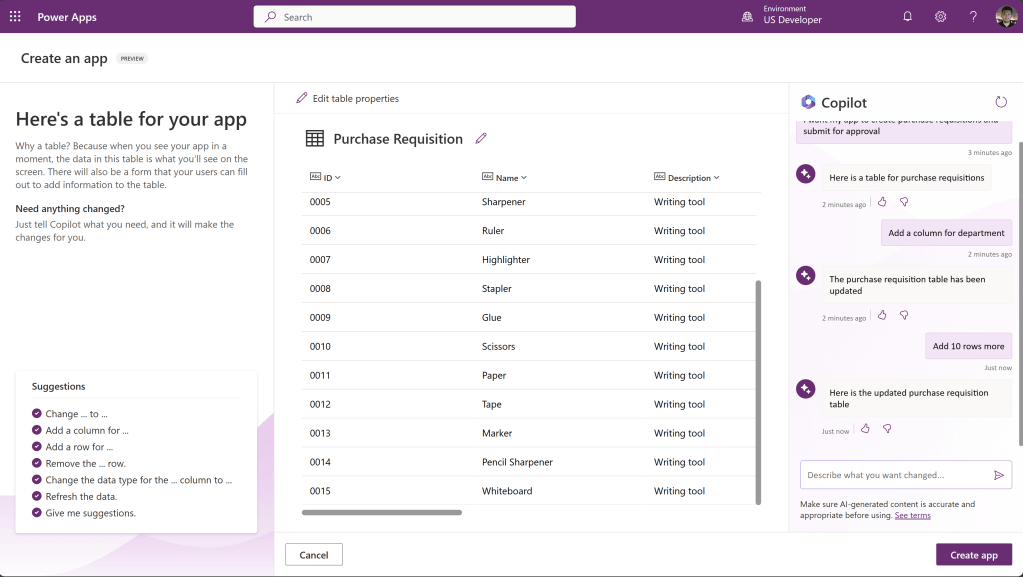The width and height of the screenshot is (1023, 577).
Task: Click the Create app button
Action: (x=973, y=555)
